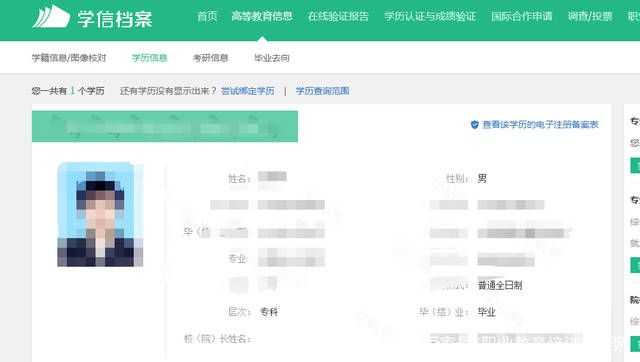Click the blurred name field value
This screenshot has height=362, width=640.
(272, 177)
